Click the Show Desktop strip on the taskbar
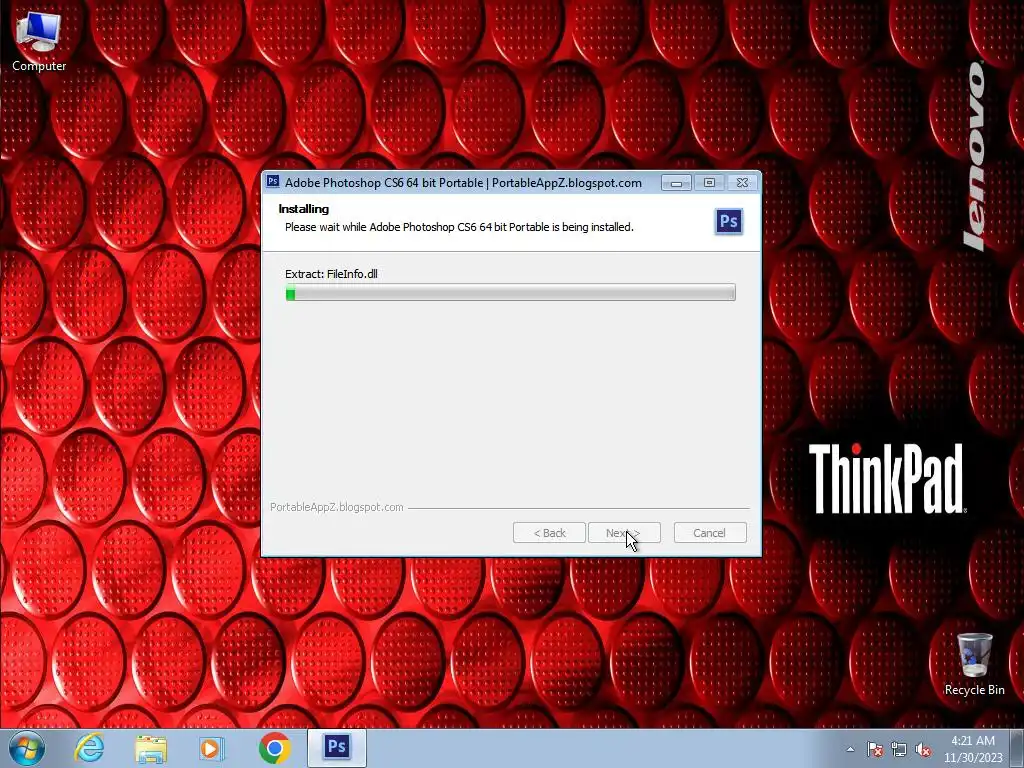Screen dimensions: 1024x768 pos(1016,748)
